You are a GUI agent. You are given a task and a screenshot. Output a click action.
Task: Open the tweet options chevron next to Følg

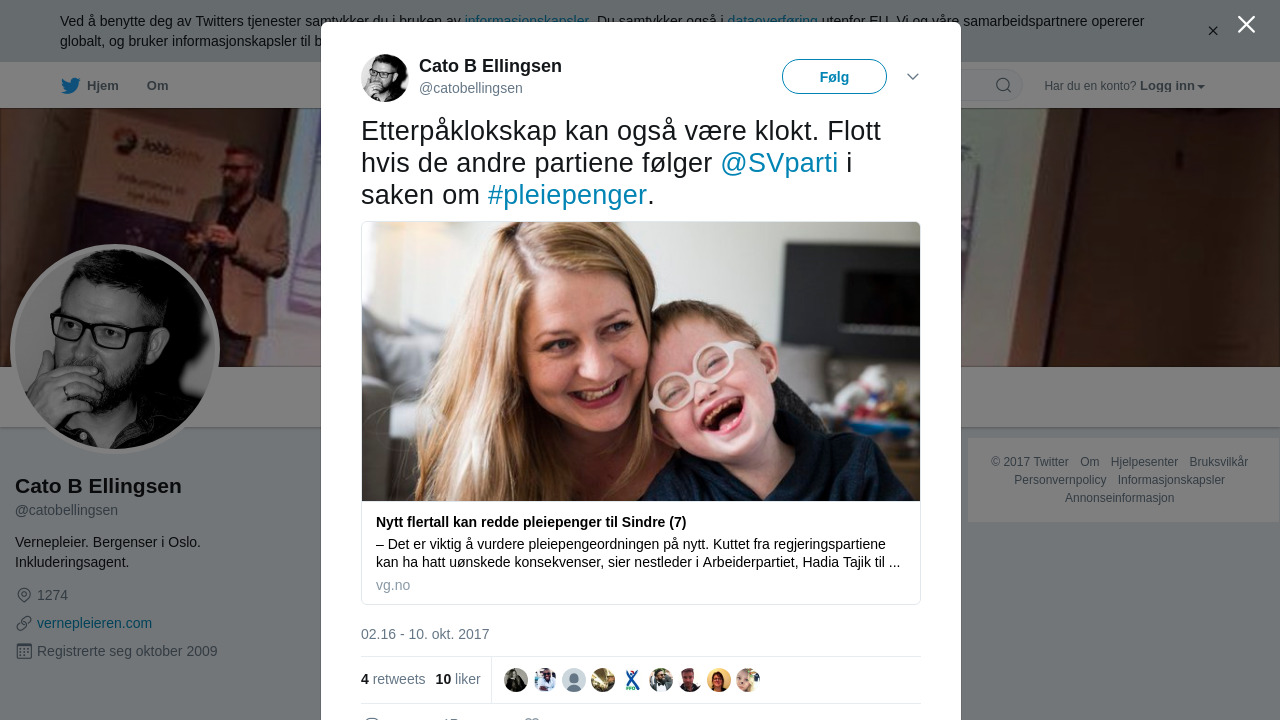tap(912, 77)
